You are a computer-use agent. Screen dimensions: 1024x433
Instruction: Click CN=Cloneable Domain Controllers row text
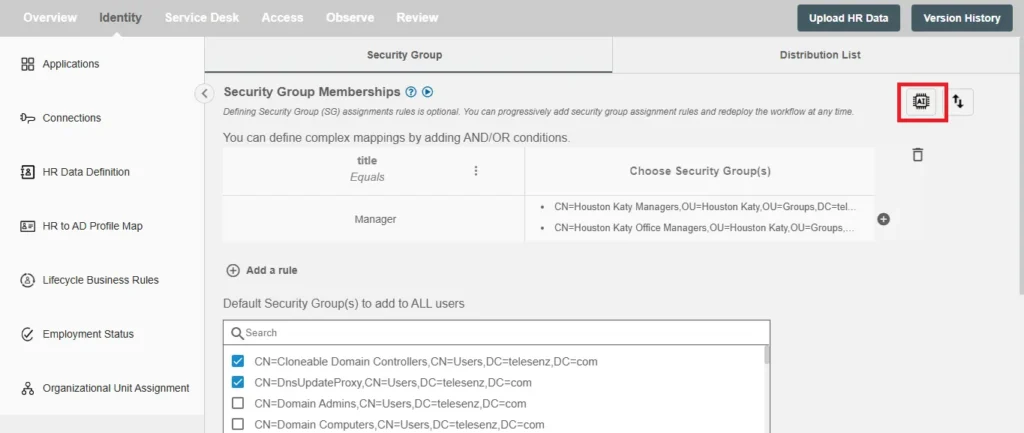(x=426, y=361)
